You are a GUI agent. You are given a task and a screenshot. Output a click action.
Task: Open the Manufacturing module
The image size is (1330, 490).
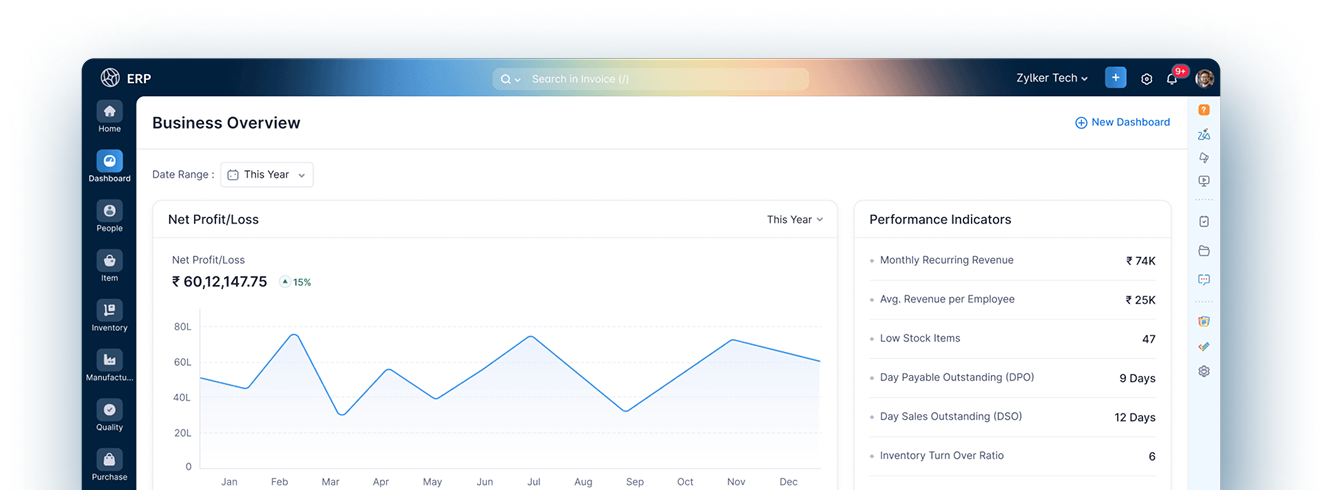click(109, 366)
